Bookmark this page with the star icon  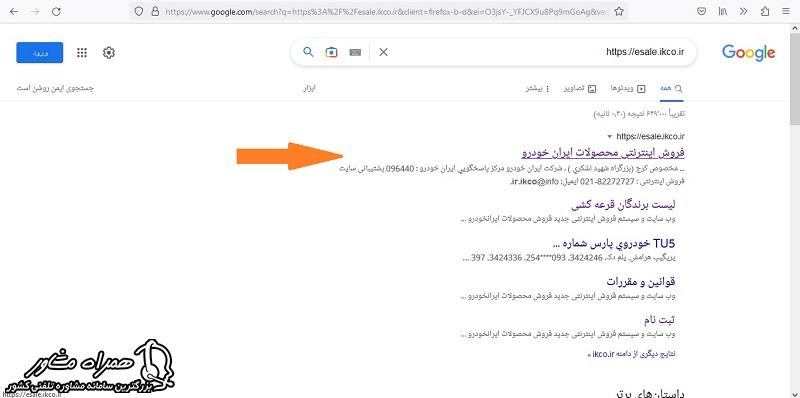[x=619, y=11]
